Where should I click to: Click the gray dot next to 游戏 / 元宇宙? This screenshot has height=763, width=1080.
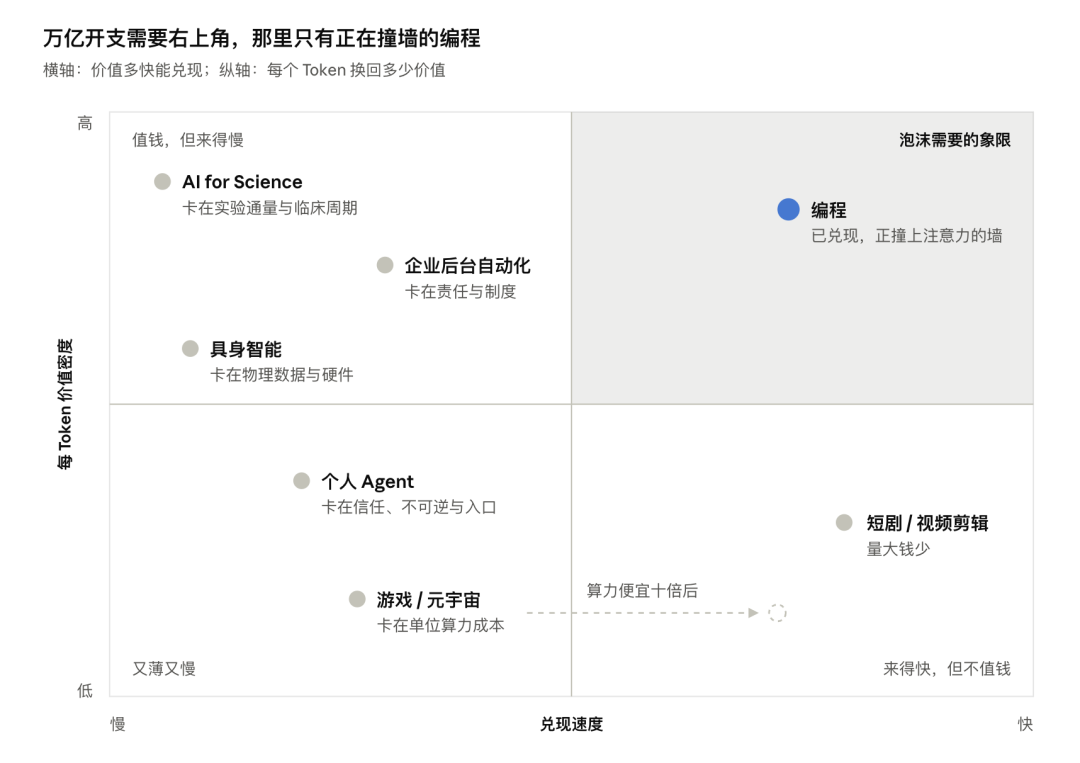357,599
